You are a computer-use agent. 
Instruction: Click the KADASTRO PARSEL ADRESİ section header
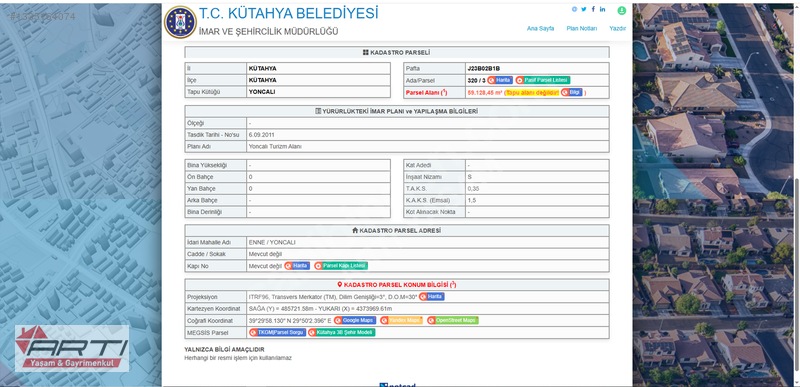(x=396, y=230)
